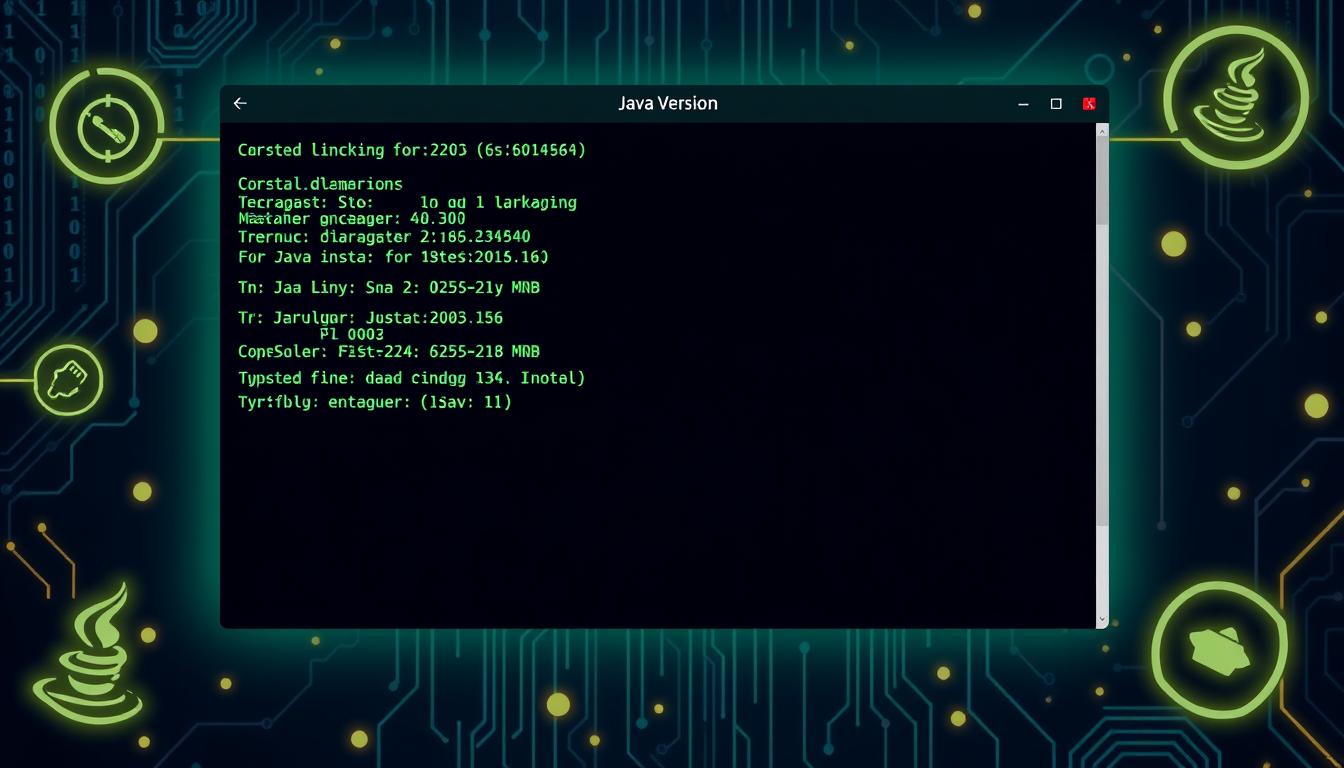The width and height of the screenshot is (1344, 768).
Task: Click the green package icon in bottom-right circle
Action: click(1219, 648)
